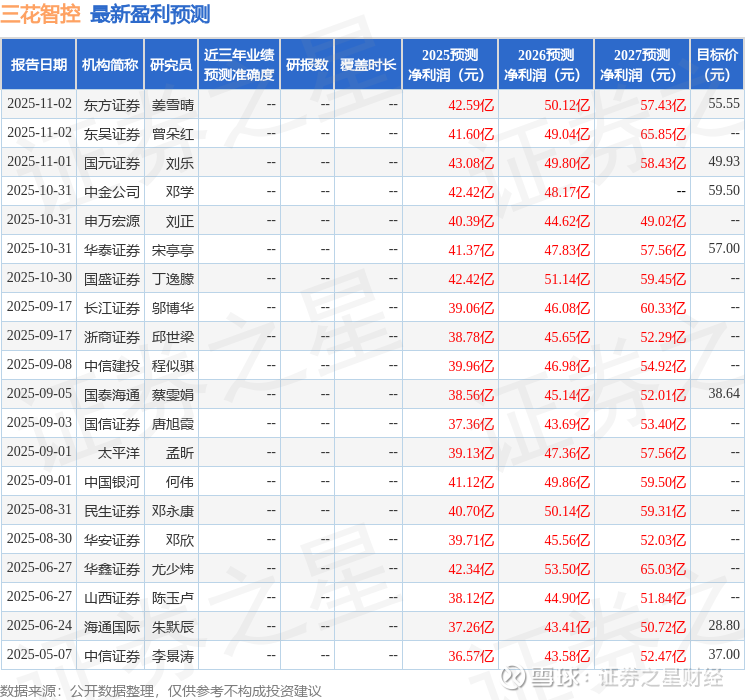Click target price 55.55

[x=724, y=103]
